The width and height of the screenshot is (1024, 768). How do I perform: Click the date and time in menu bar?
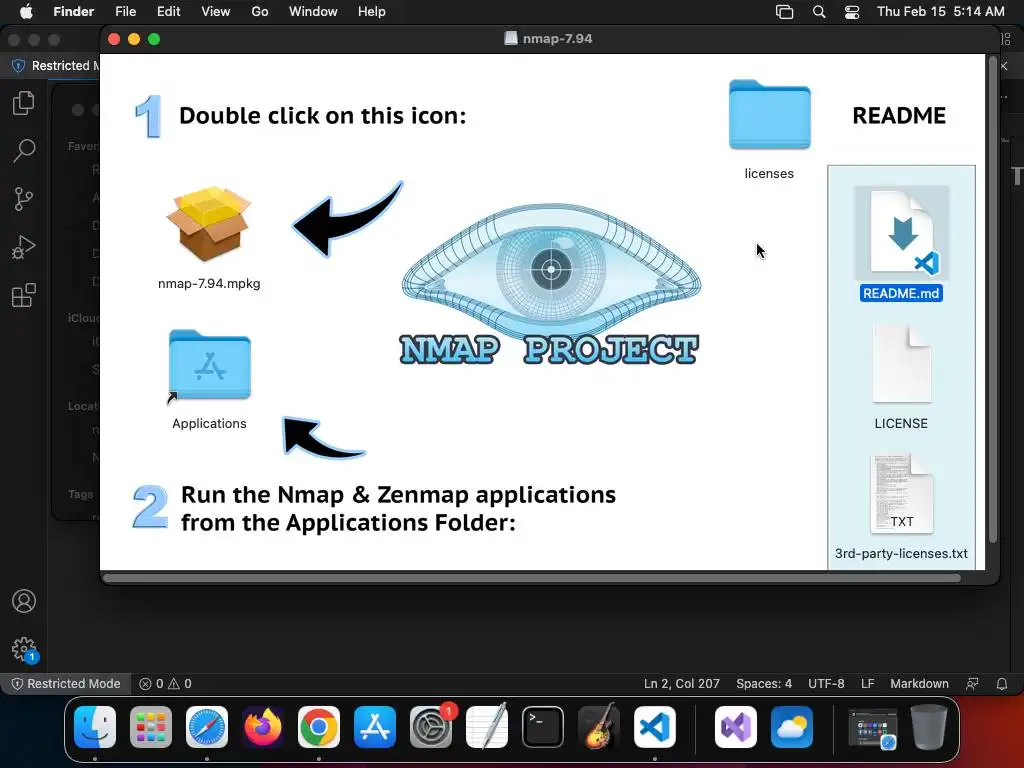click(940, 12)
